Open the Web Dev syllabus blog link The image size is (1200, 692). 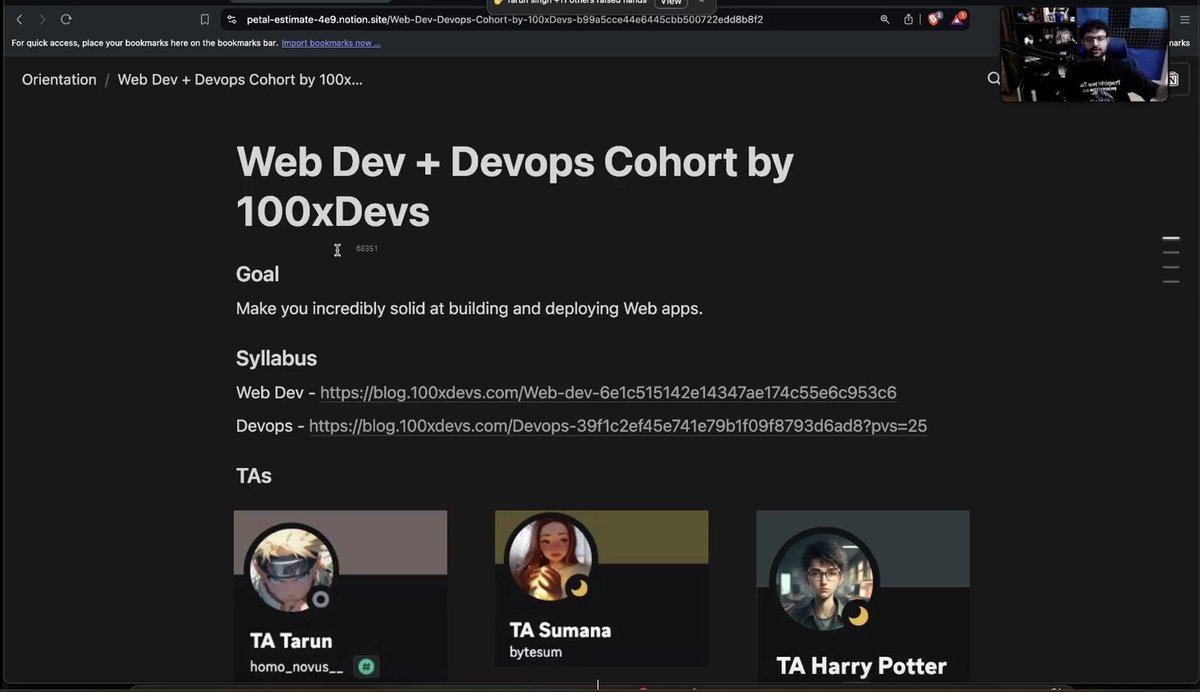coord(608,392)
